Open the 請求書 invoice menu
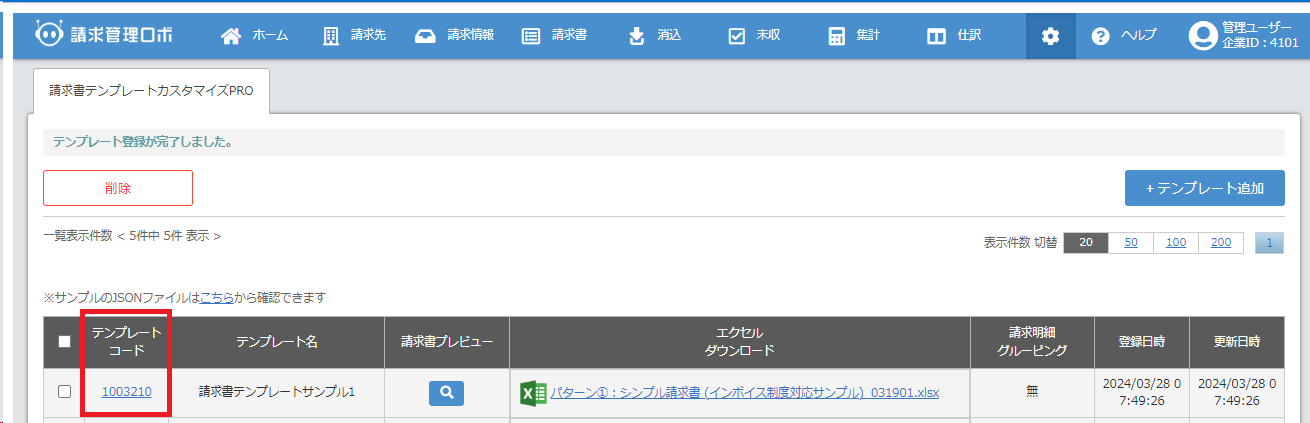 (554, 36)
